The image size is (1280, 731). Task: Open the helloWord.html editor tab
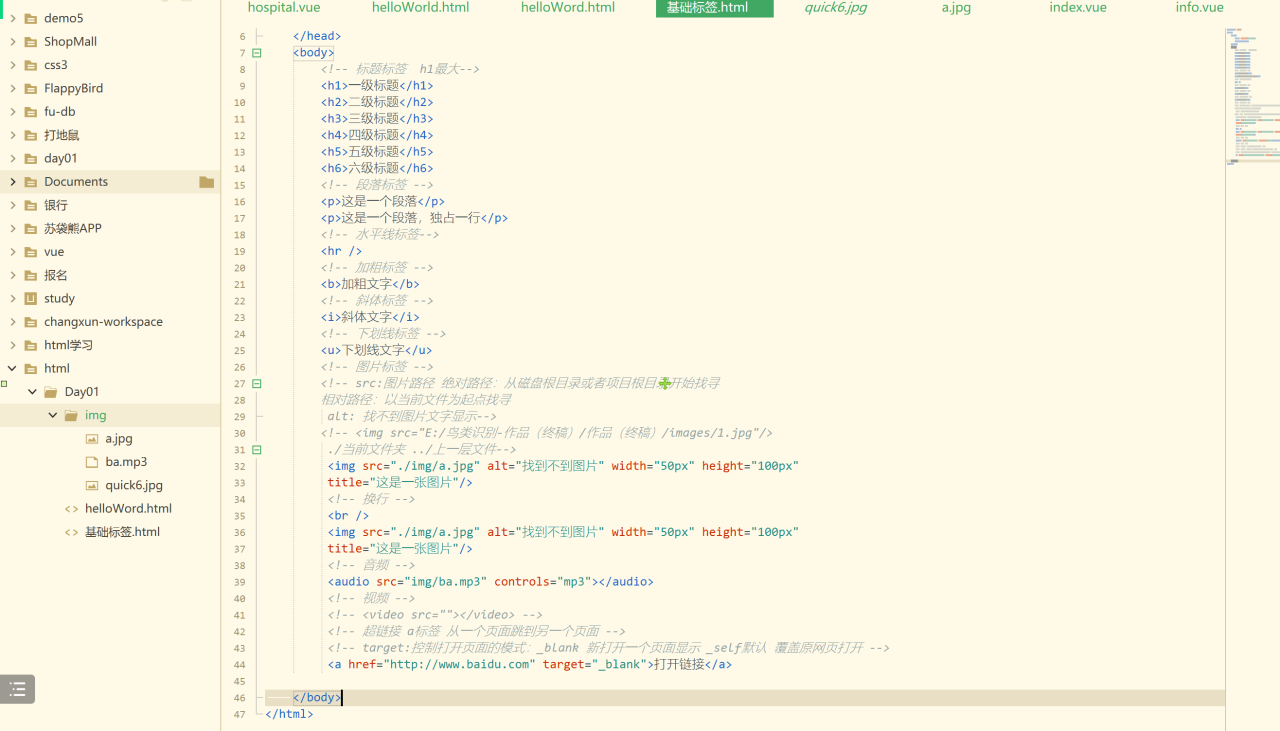(567, 8)
